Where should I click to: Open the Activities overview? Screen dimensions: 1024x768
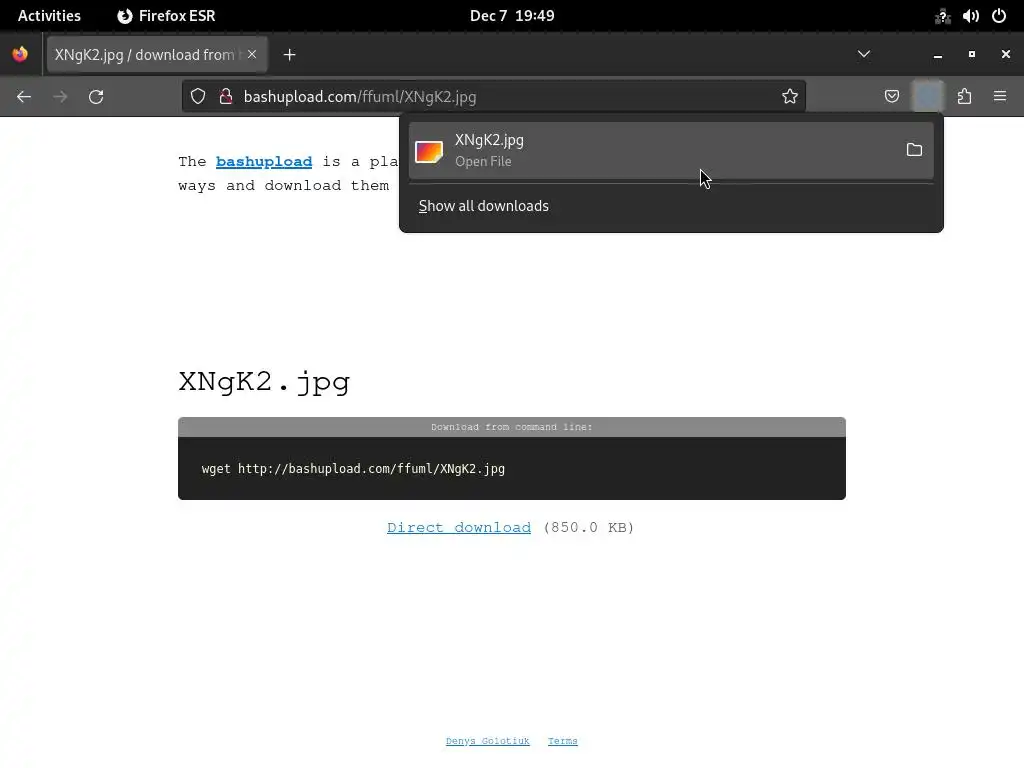tap(49, 16)
